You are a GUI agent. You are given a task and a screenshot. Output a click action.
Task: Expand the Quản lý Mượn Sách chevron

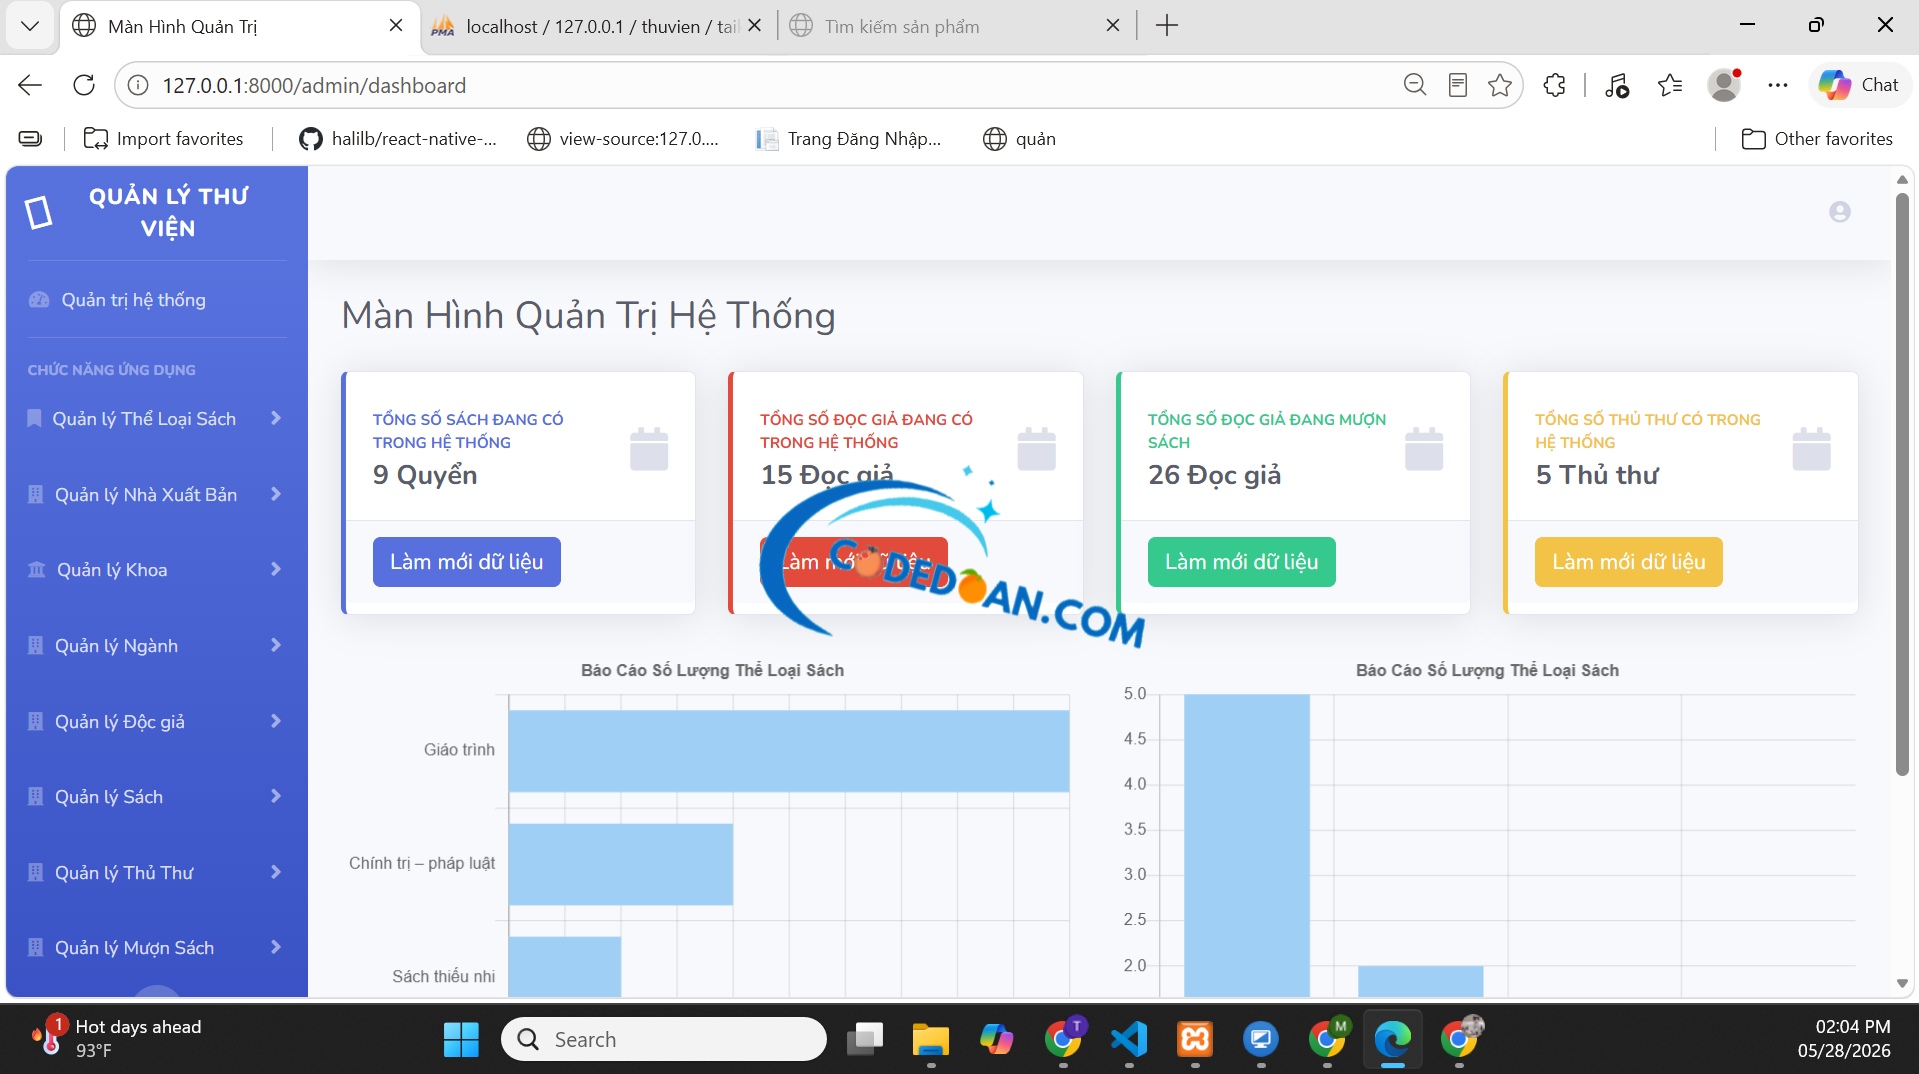point(276,947)
